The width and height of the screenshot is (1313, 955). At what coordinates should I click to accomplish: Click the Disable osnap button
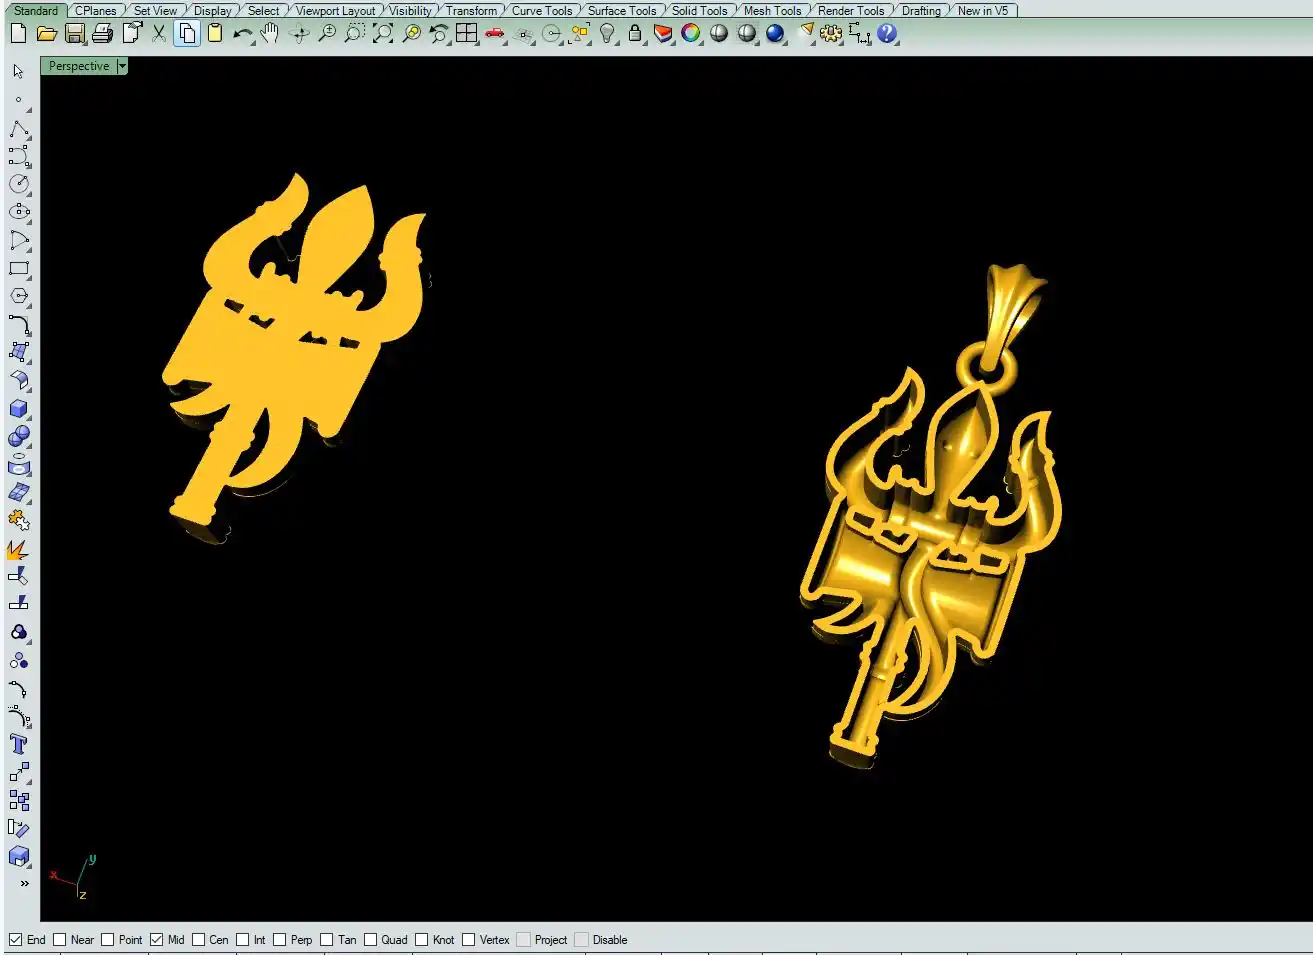581,940
